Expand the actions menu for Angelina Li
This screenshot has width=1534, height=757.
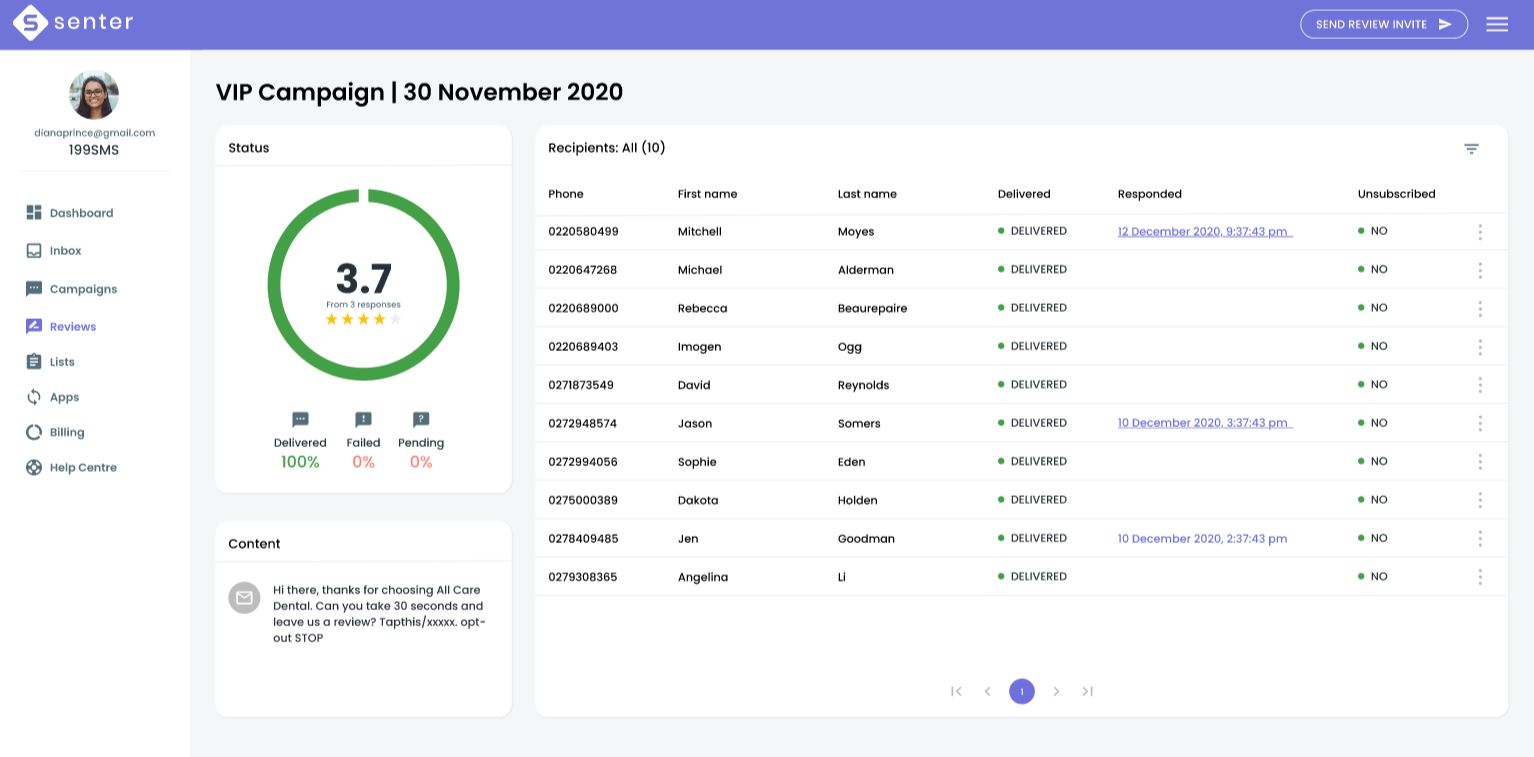tap(1479, 577)
